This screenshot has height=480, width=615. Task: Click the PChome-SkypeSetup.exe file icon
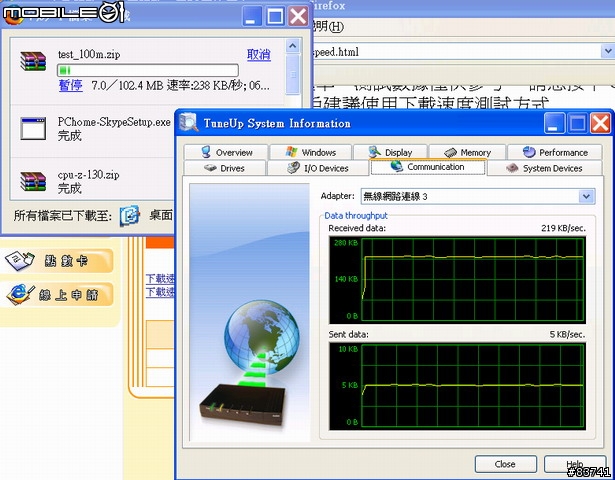pyautogui.click(x=33, y=128)
